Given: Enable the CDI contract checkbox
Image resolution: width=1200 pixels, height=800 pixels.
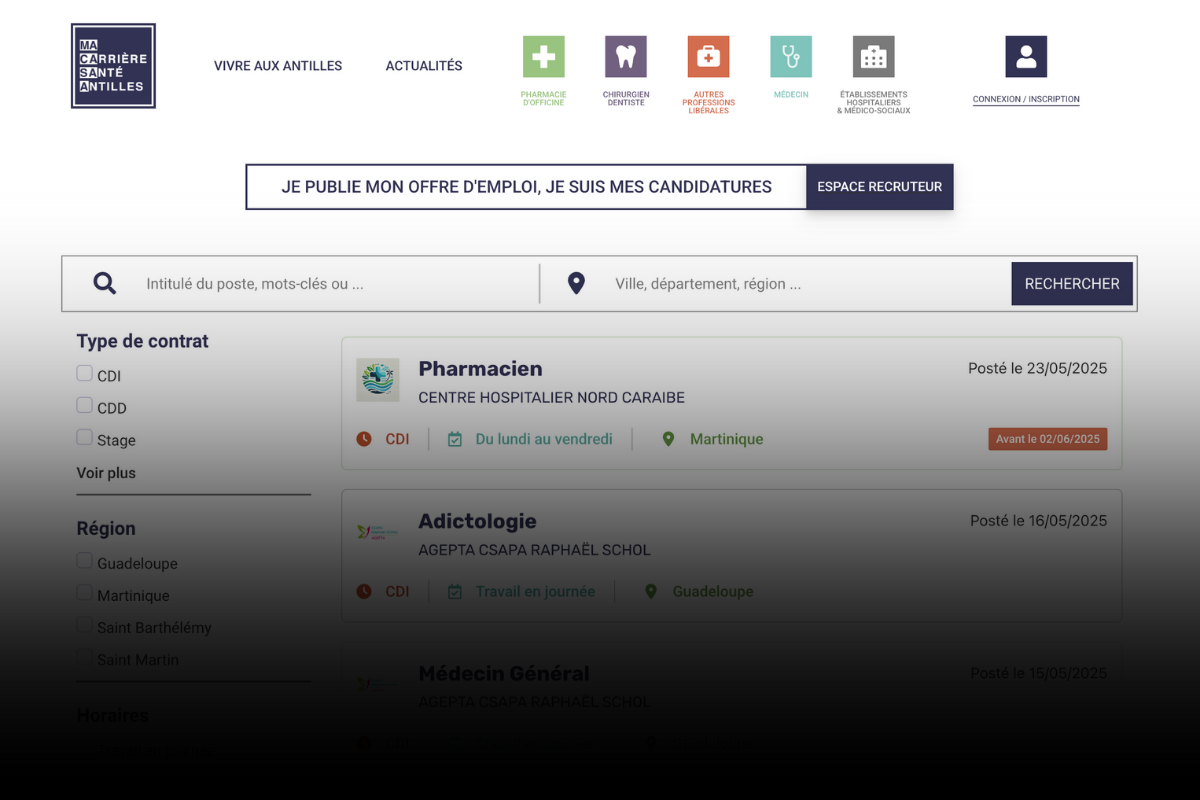Looking at the screenshot, I should [x=85, y=374].
